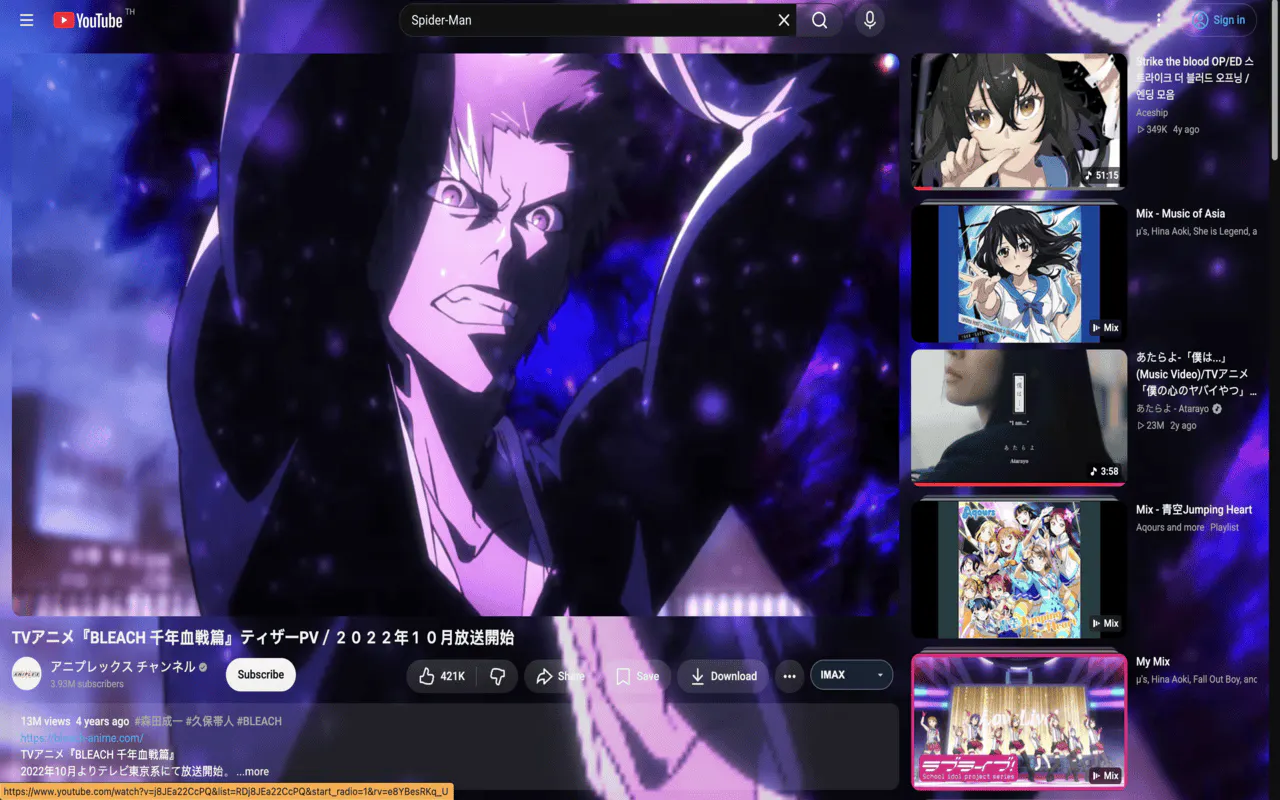Subscribe to the アニプレックス チャンネル channel
This screenshot has width=1280, height=800.
coord(261,675)
